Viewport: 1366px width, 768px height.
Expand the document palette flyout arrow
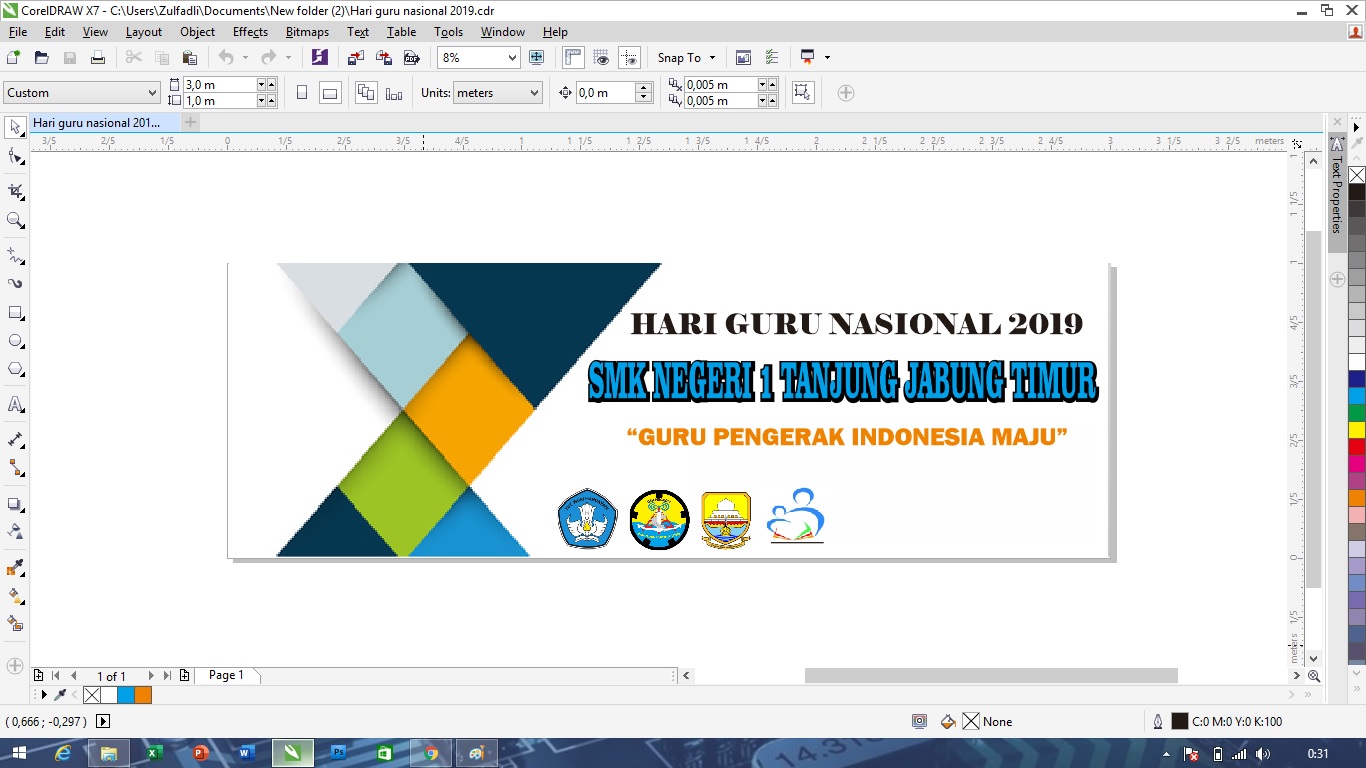pyautogui.click(x=42, y=695)
